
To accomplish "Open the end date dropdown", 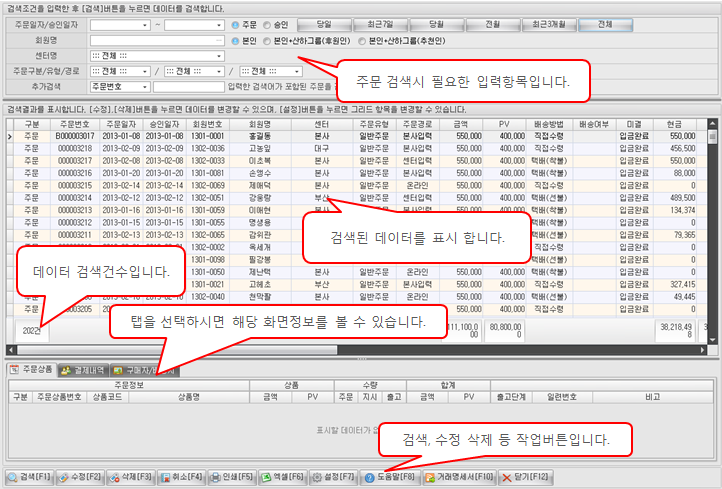I will point(219,25).
